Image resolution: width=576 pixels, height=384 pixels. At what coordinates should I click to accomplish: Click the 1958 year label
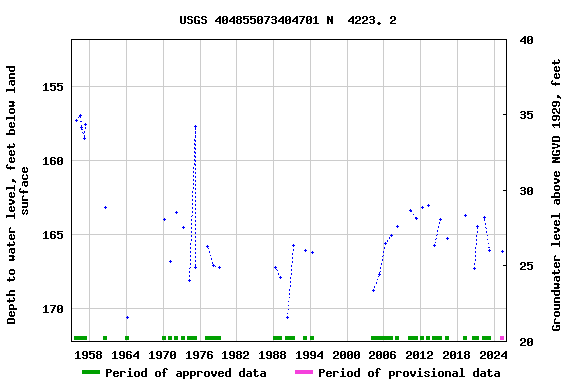tap(88, 355)
